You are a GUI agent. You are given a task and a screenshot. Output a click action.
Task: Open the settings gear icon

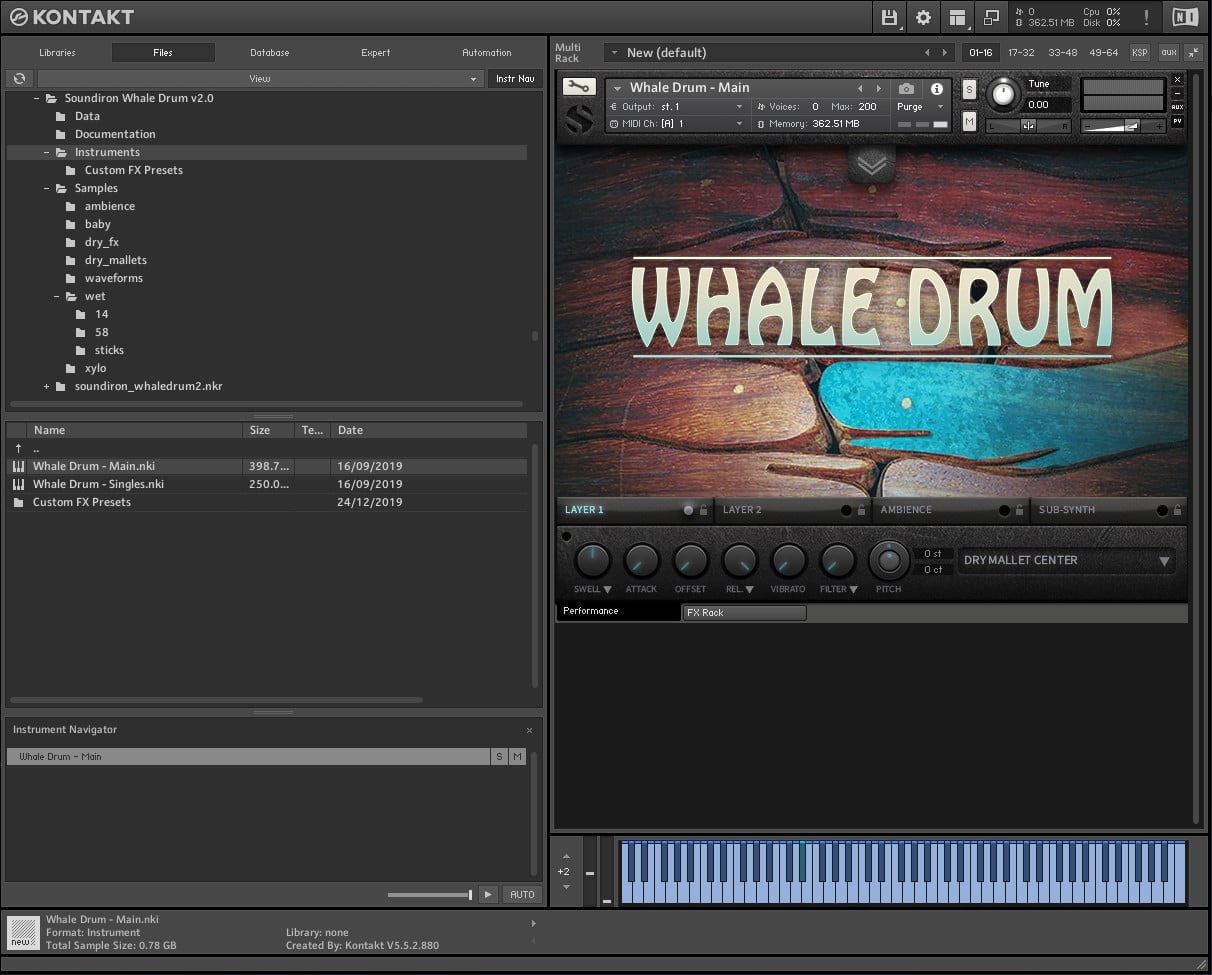coord(923,17)
